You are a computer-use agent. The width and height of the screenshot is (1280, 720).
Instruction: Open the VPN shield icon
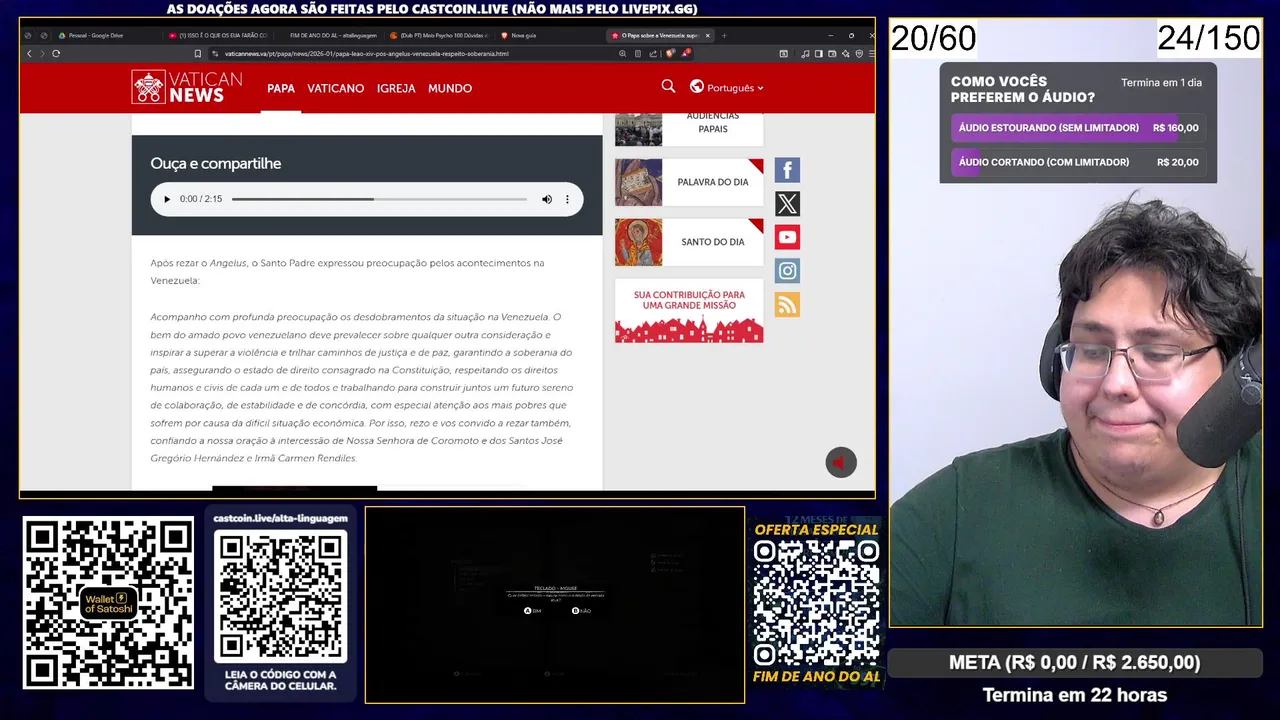(x=859, y=53)
